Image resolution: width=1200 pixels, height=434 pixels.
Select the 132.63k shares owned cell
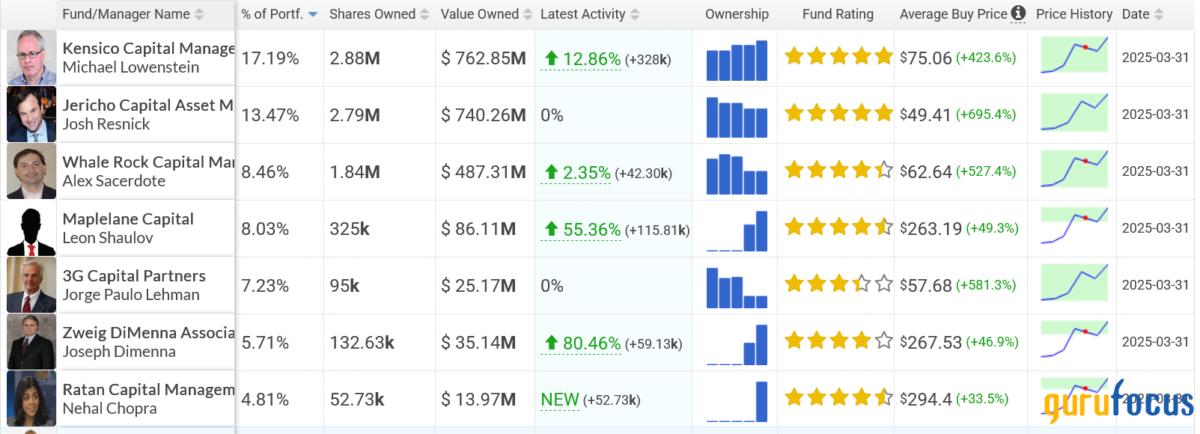[x=362, y=343]
